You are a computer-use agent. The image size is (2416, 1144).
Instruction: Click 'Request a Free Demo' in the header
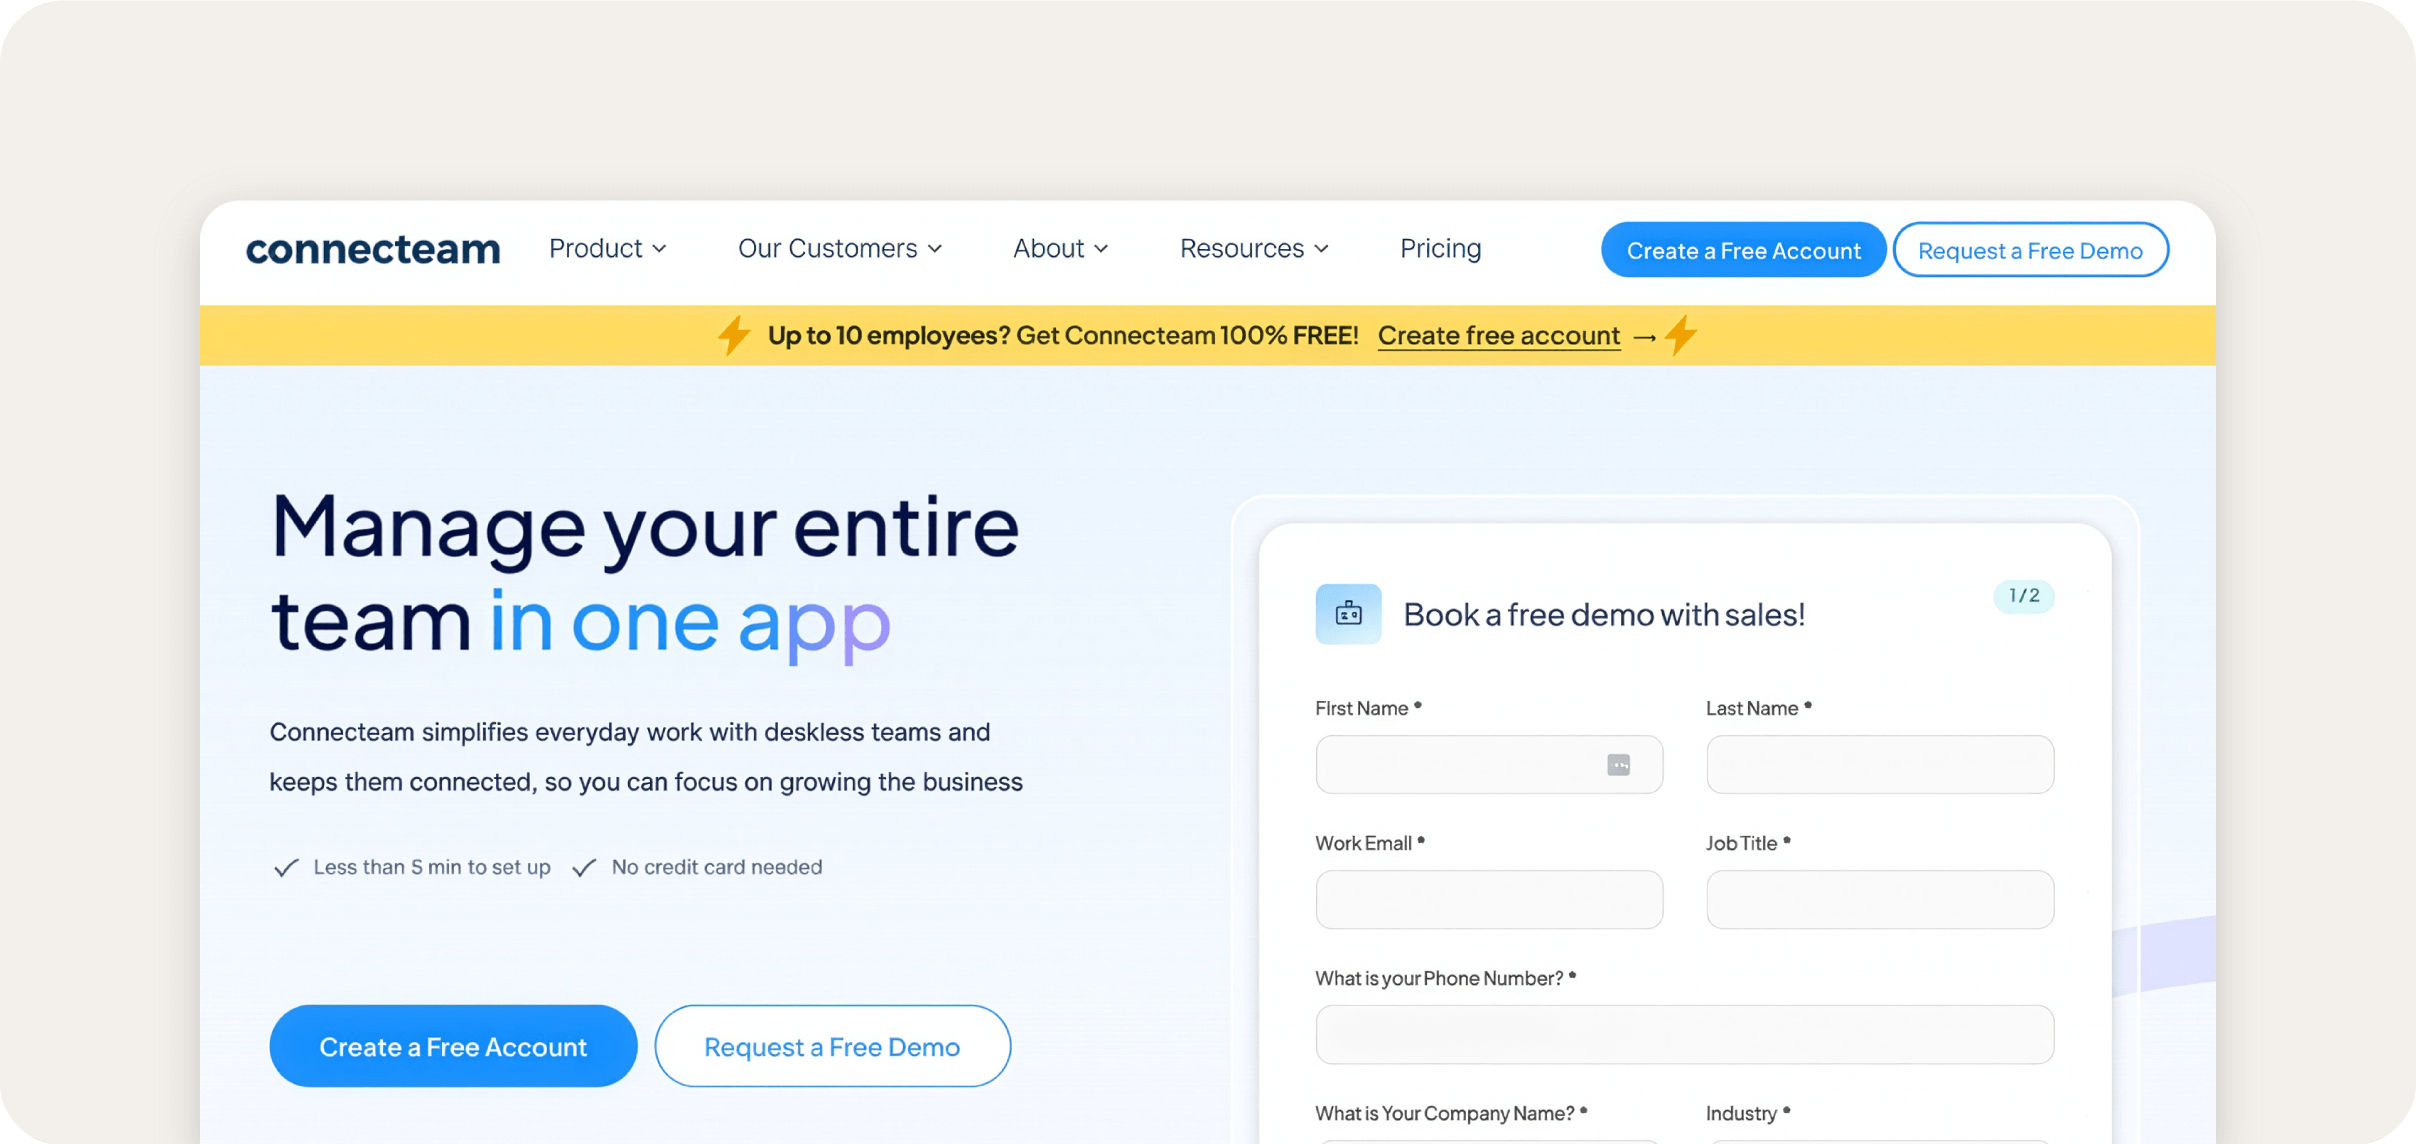pos(2030,250)
